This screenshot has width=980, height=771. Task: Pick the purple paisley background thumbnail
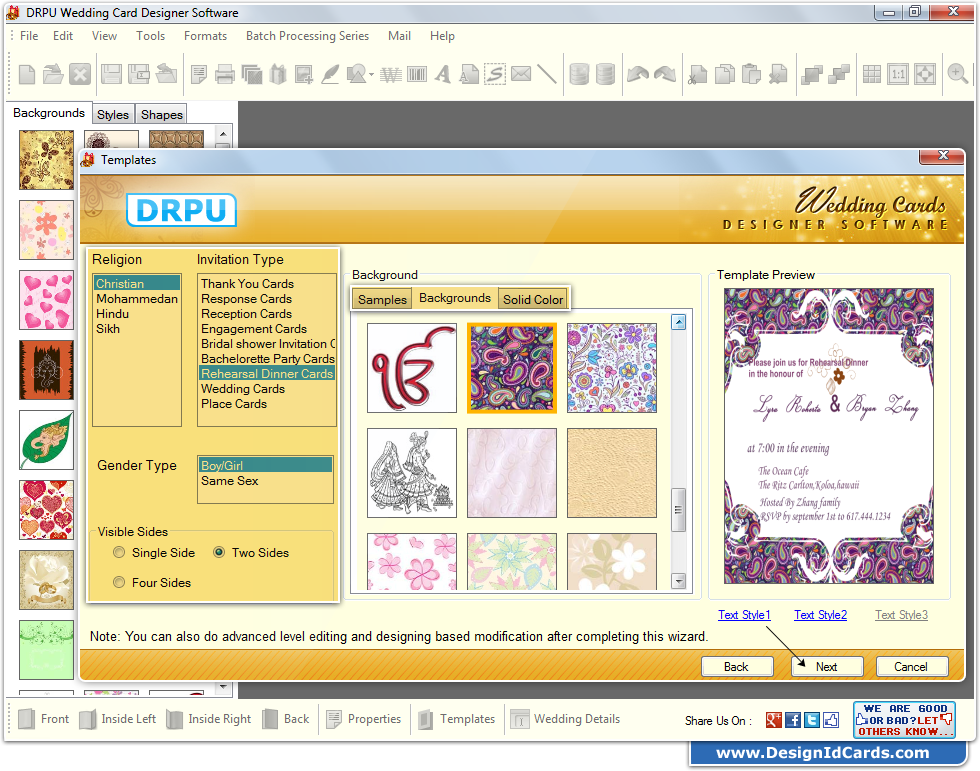(512, 368)
